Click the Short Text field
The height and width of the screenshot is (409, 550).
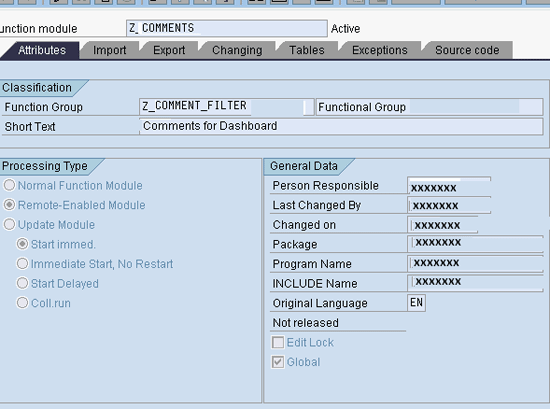341,126
